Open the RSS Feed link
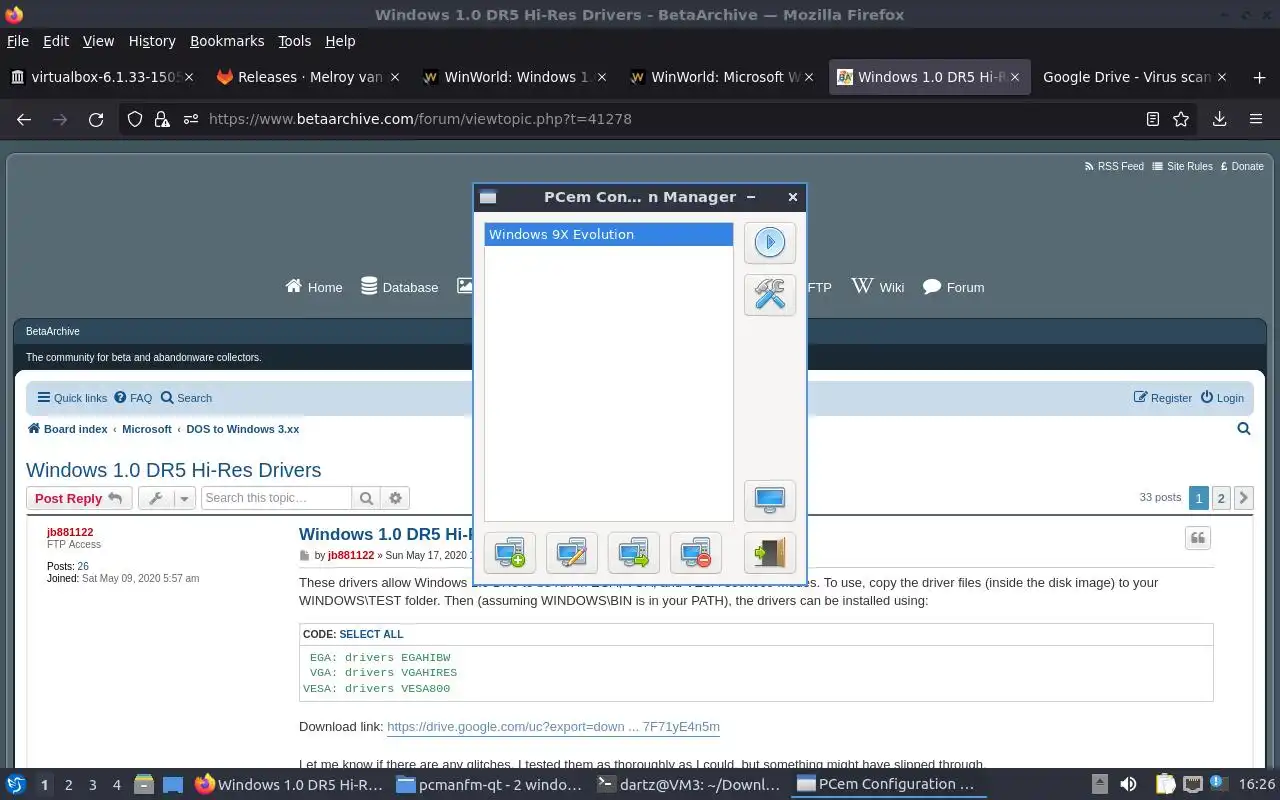Screen dimensions: 1280x800 coord(1113,166)
